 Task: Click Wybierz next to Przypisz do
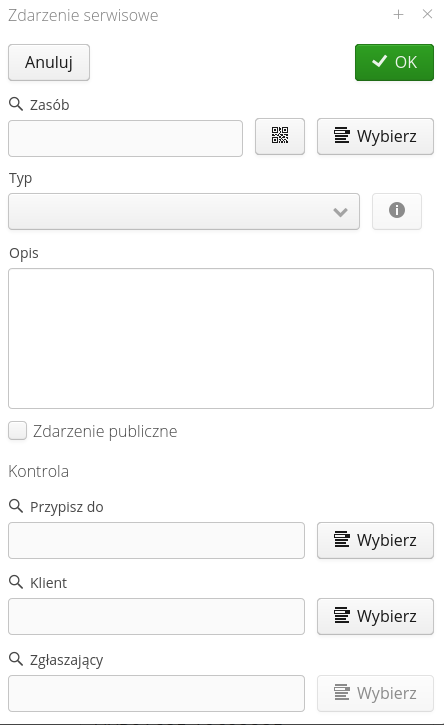pyautogui.click(x=375, y=540)
